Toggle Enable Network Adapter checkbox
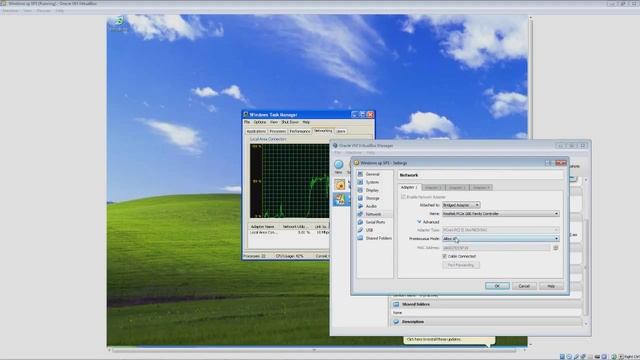The image size is (640, 360). pyautogui.click(x=403, y=197)
